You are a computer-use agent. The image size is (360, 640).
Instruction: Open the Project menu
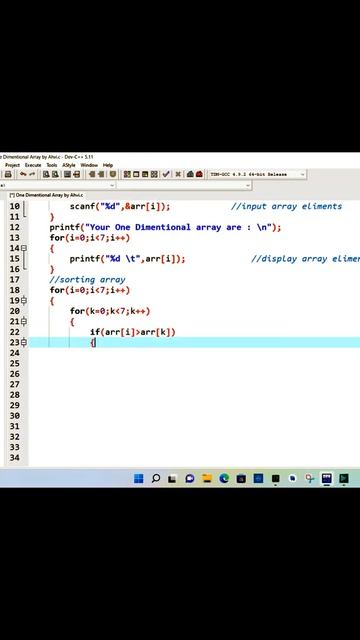click(12, 165)
